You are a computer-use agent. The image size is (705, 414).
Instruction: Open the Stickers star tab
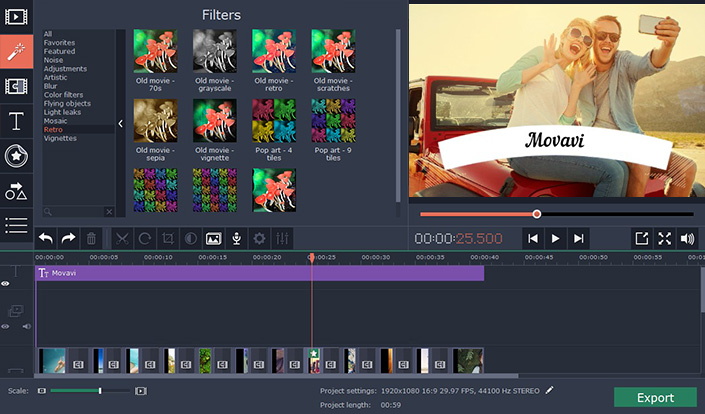tap(16, 156)
